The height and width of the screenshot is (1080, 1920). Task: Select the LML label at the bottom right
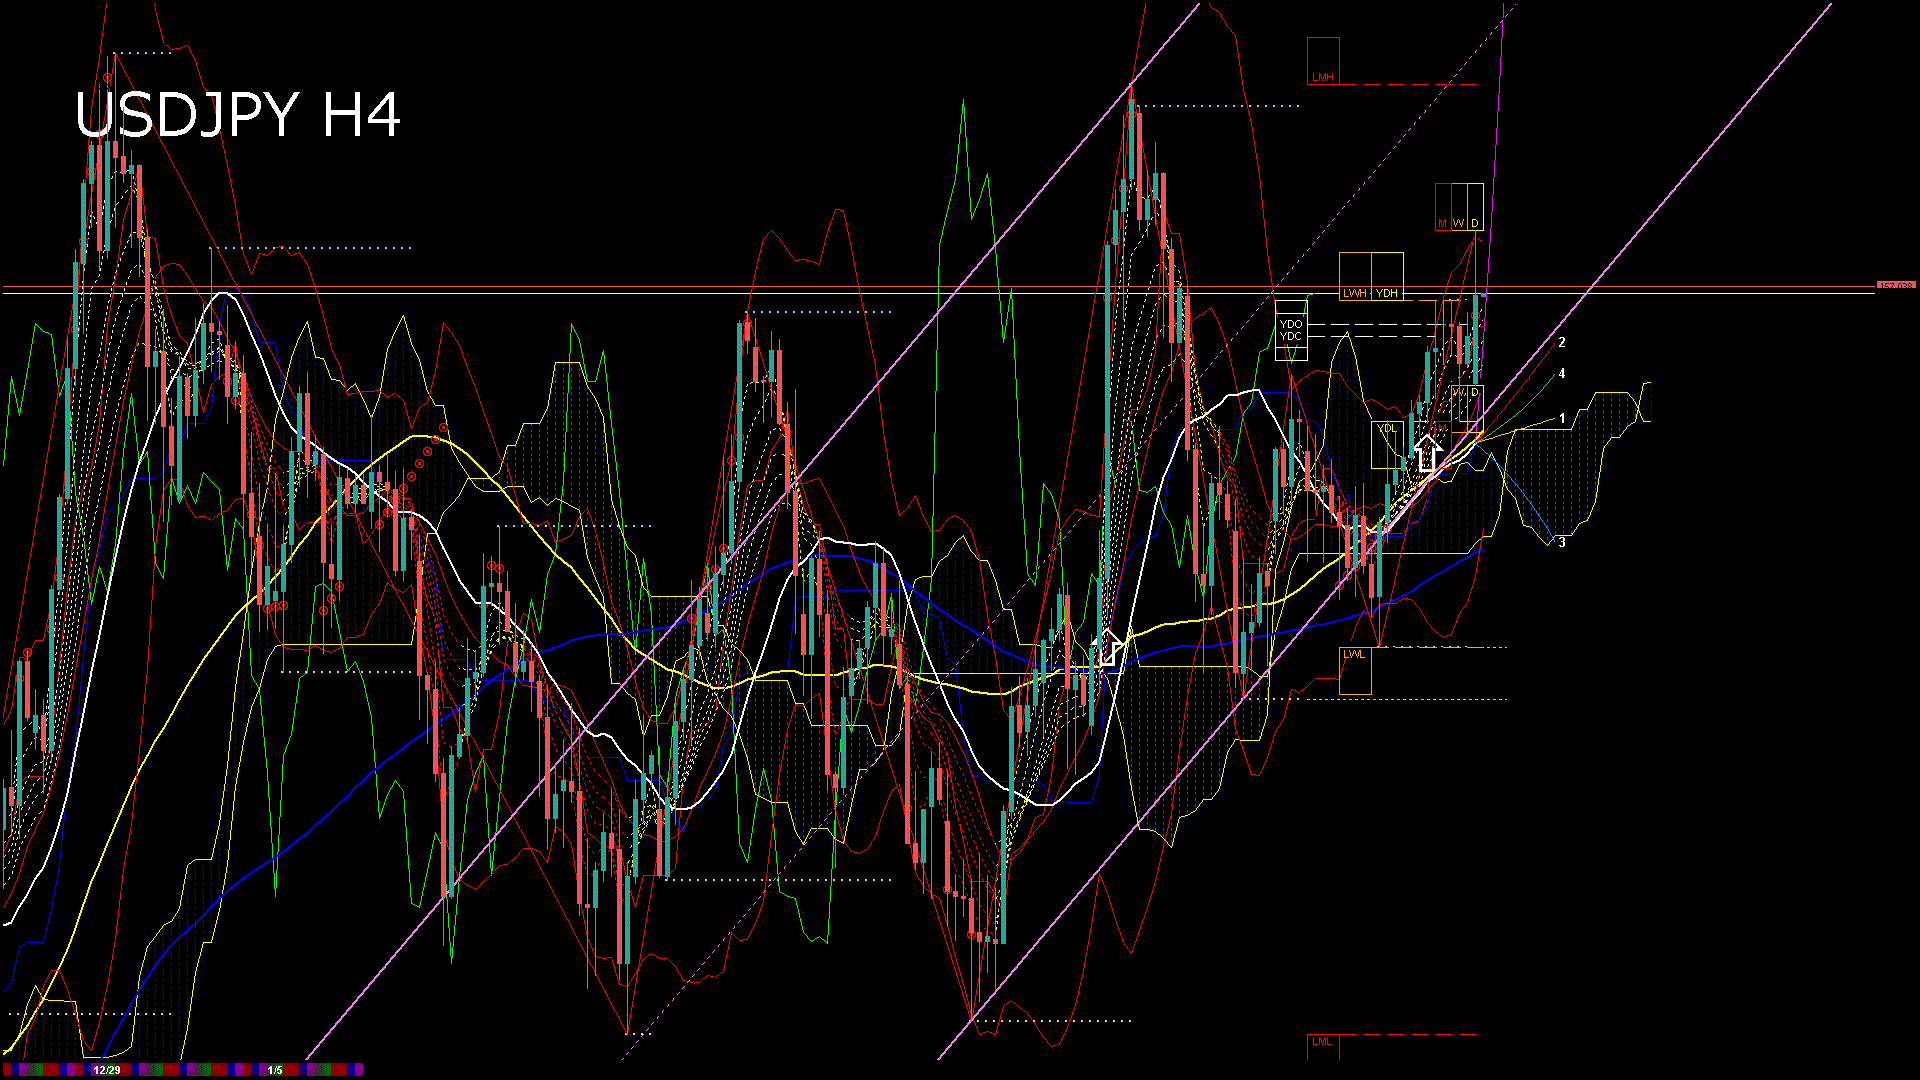[x=1323, y=1041]
